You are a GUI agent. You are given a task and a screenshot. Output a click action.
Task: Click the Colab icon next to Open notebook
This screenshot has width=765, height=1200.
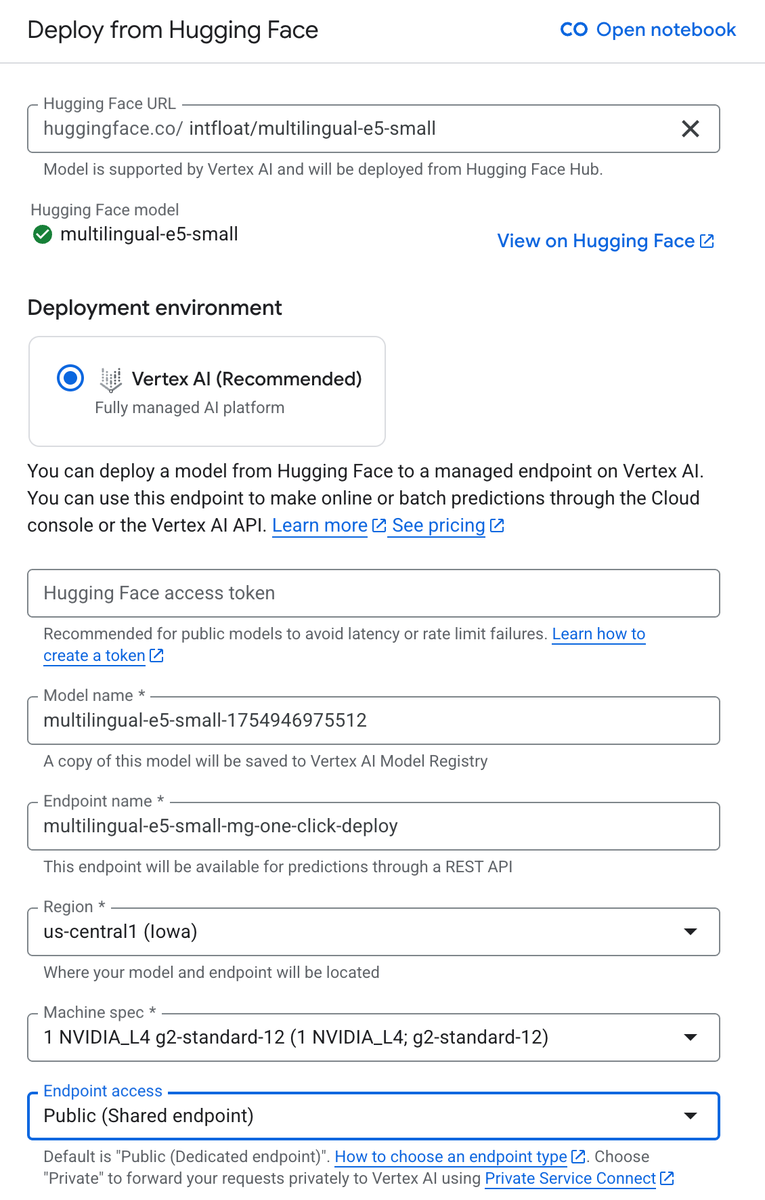(573, 30)
